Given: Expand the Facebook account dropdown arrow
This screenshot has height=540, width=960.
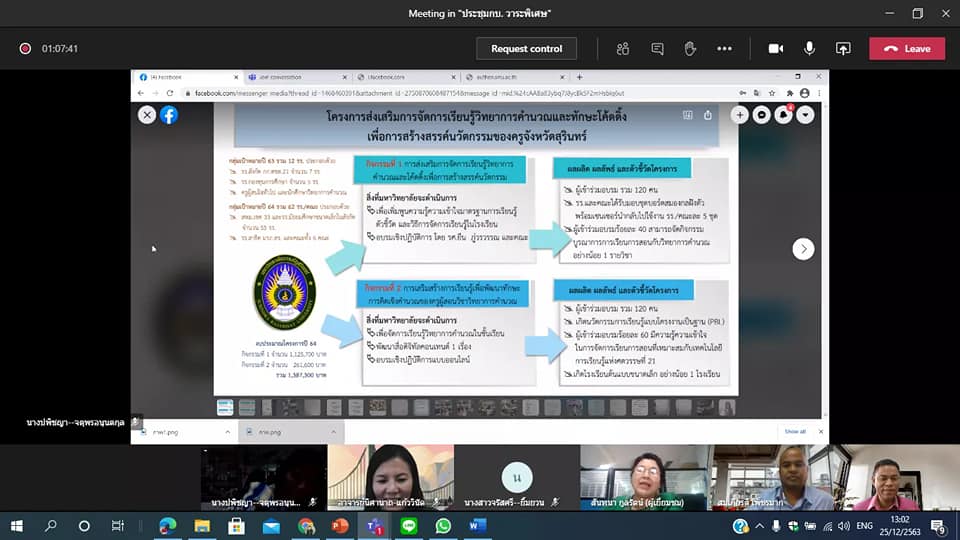Looking at the screenshot, I should point(805,115).
